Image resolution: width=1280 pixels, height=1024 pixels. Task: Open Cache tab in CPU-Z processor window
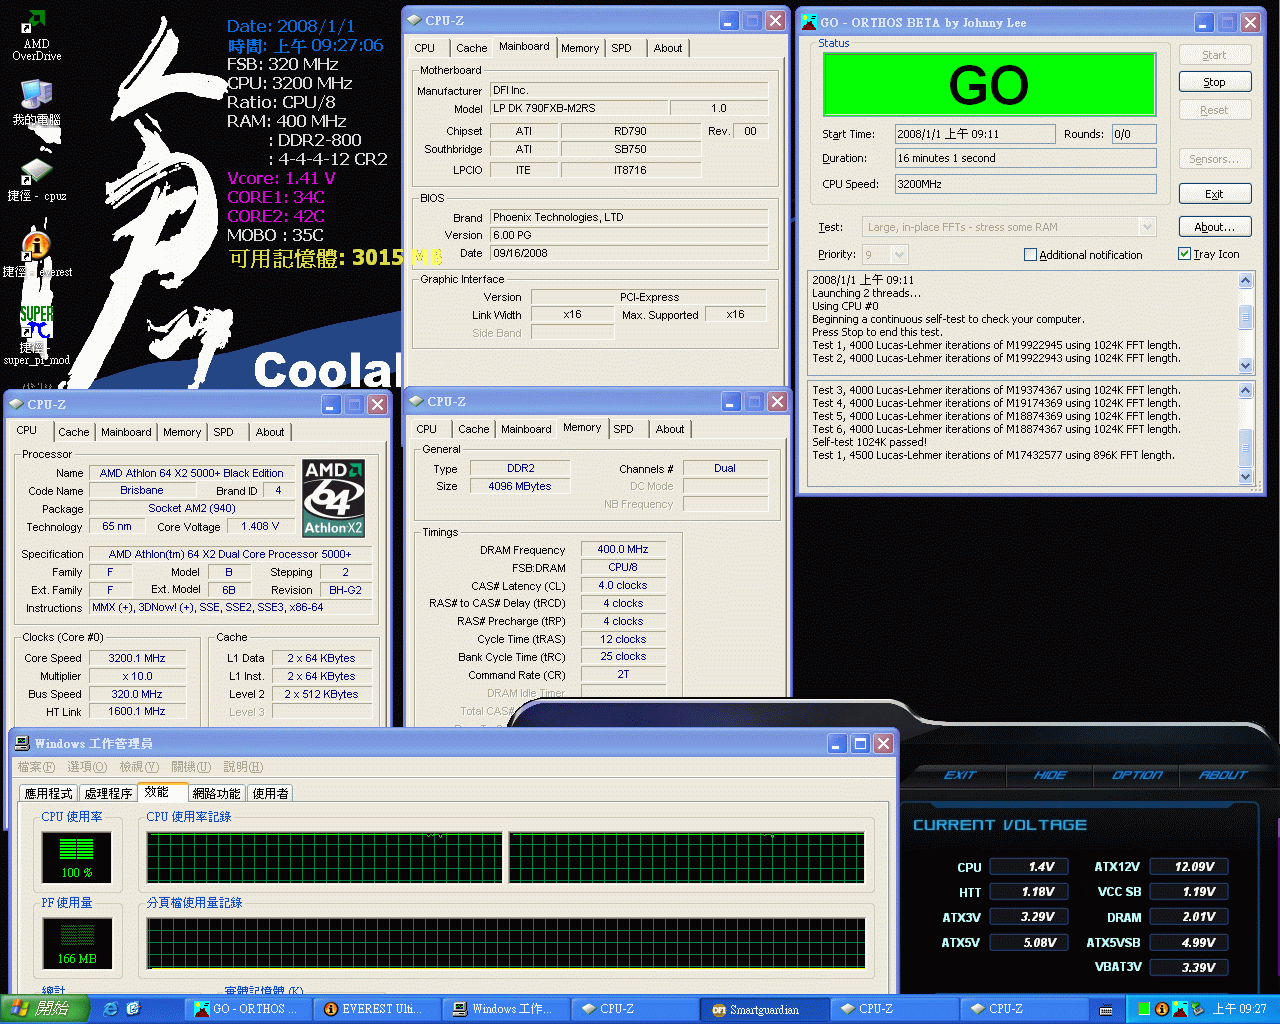coord(74,432)
